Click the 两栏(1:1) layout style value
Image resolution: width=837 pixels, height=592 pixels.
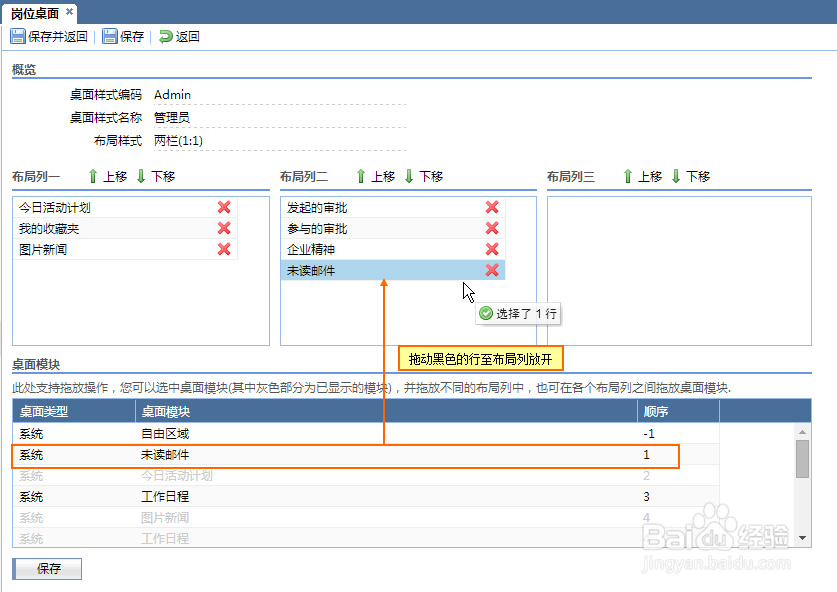click(178, 140)
